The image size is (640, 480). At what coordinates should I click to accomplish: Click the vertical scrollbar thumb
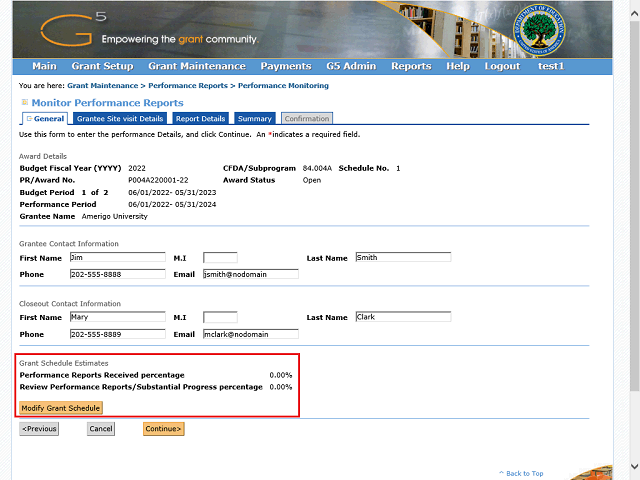point(634,206)
